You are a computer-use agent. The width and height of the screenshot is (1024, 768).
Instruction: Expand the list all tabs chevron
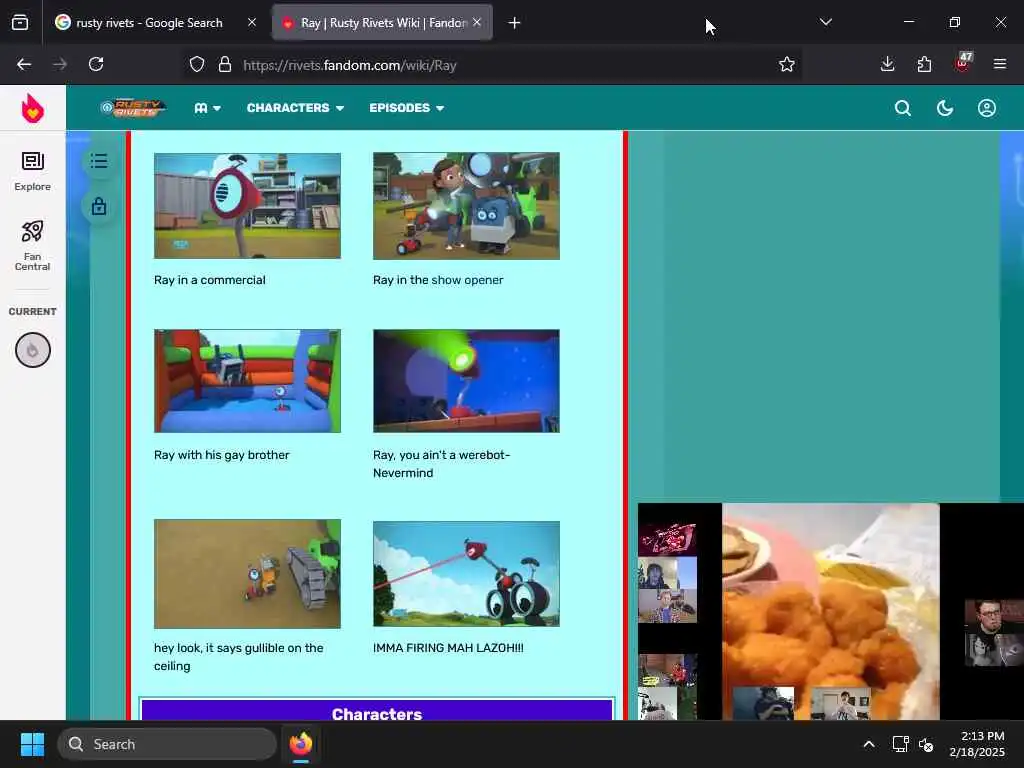[825, 22]
